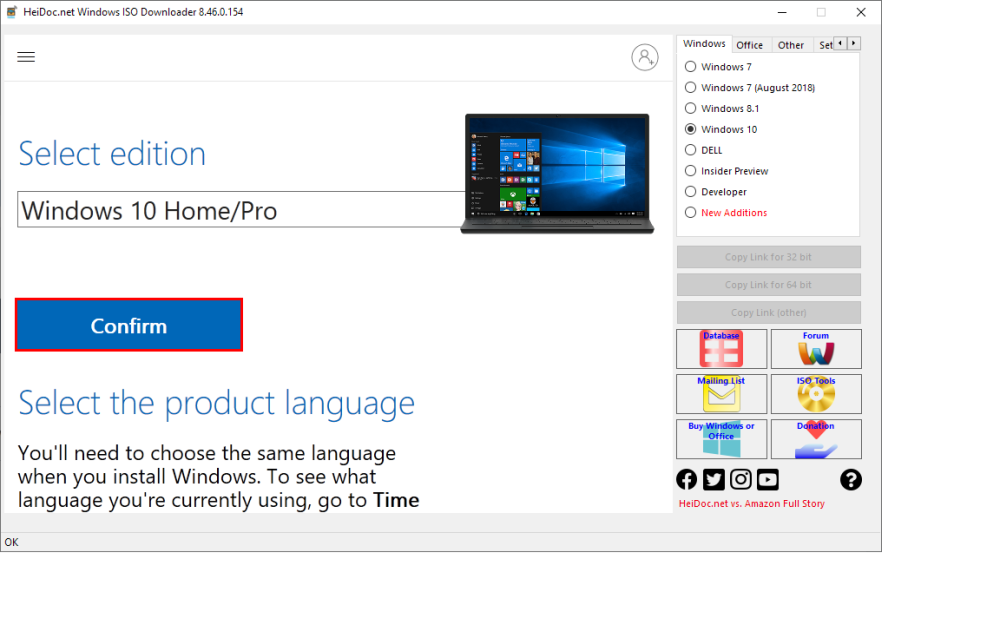Viewport: 1000px width, 625px height.
Task: Click the Confirm button
Action: pyautogui.click(x=129, y=325)
